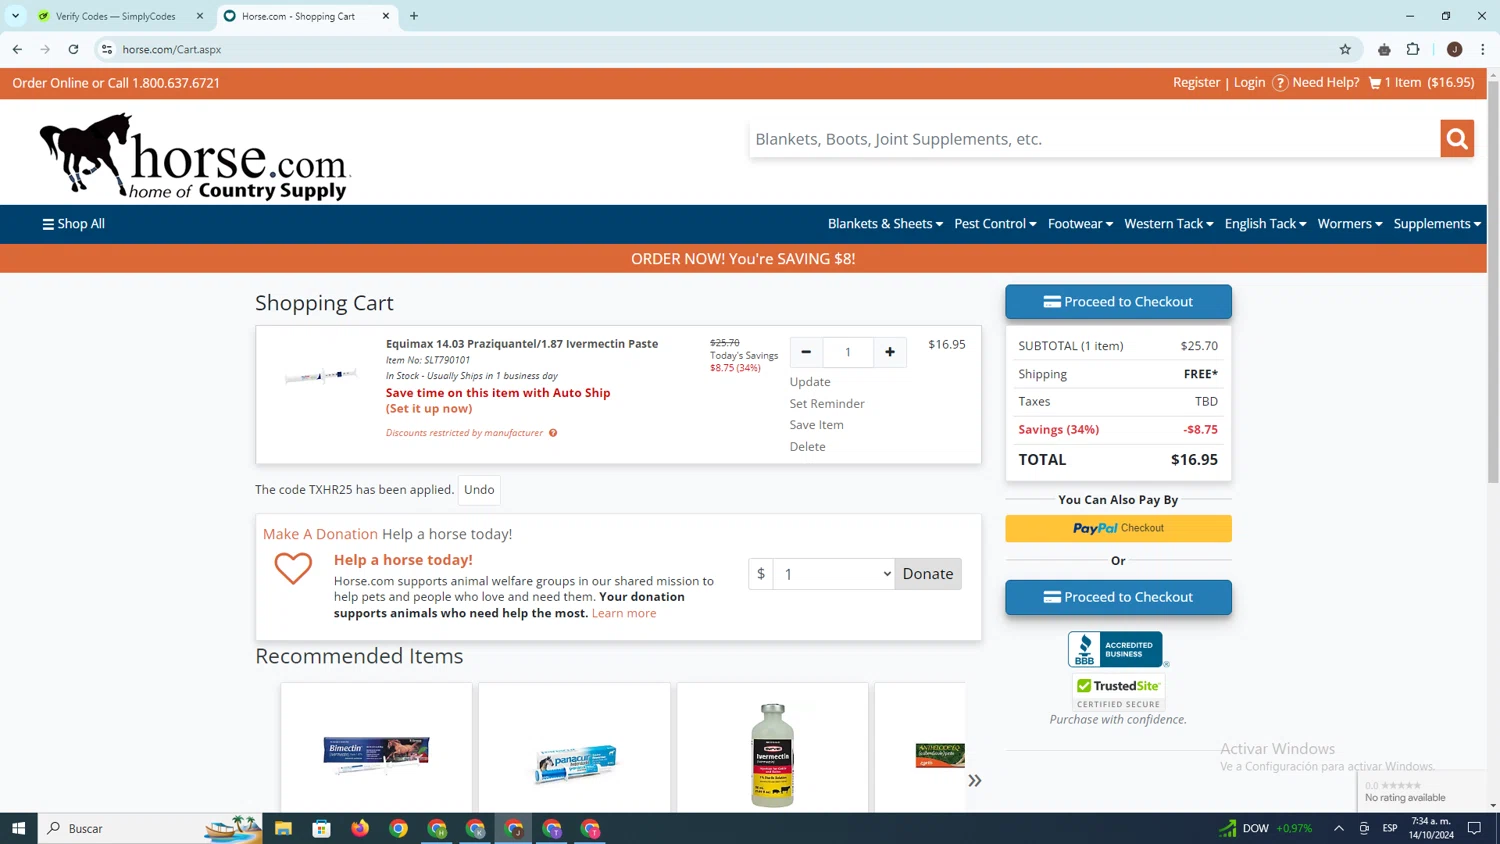Viewport: 1500px width, 844px height.
Task: Advance recommended items with next arrow
Action: (x=974, y=780)
